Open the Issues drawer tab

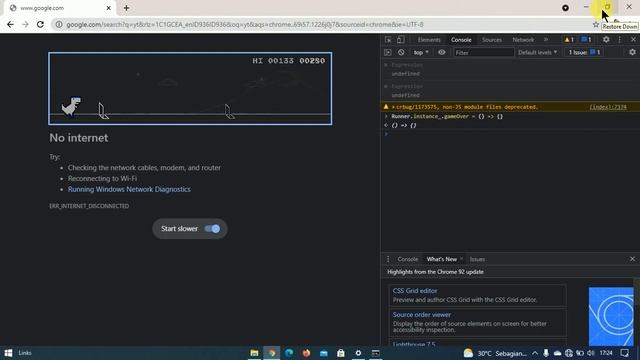[x=477, y=259]
